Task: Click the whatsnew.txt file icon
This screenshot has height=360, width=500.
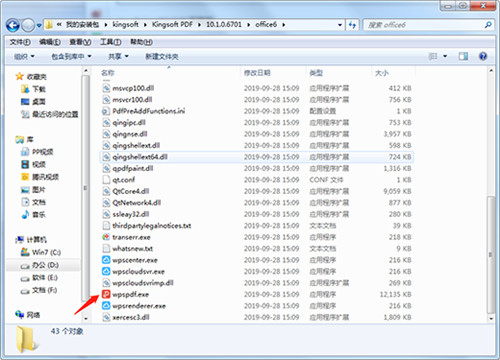Action: click(x=106, y=248)
